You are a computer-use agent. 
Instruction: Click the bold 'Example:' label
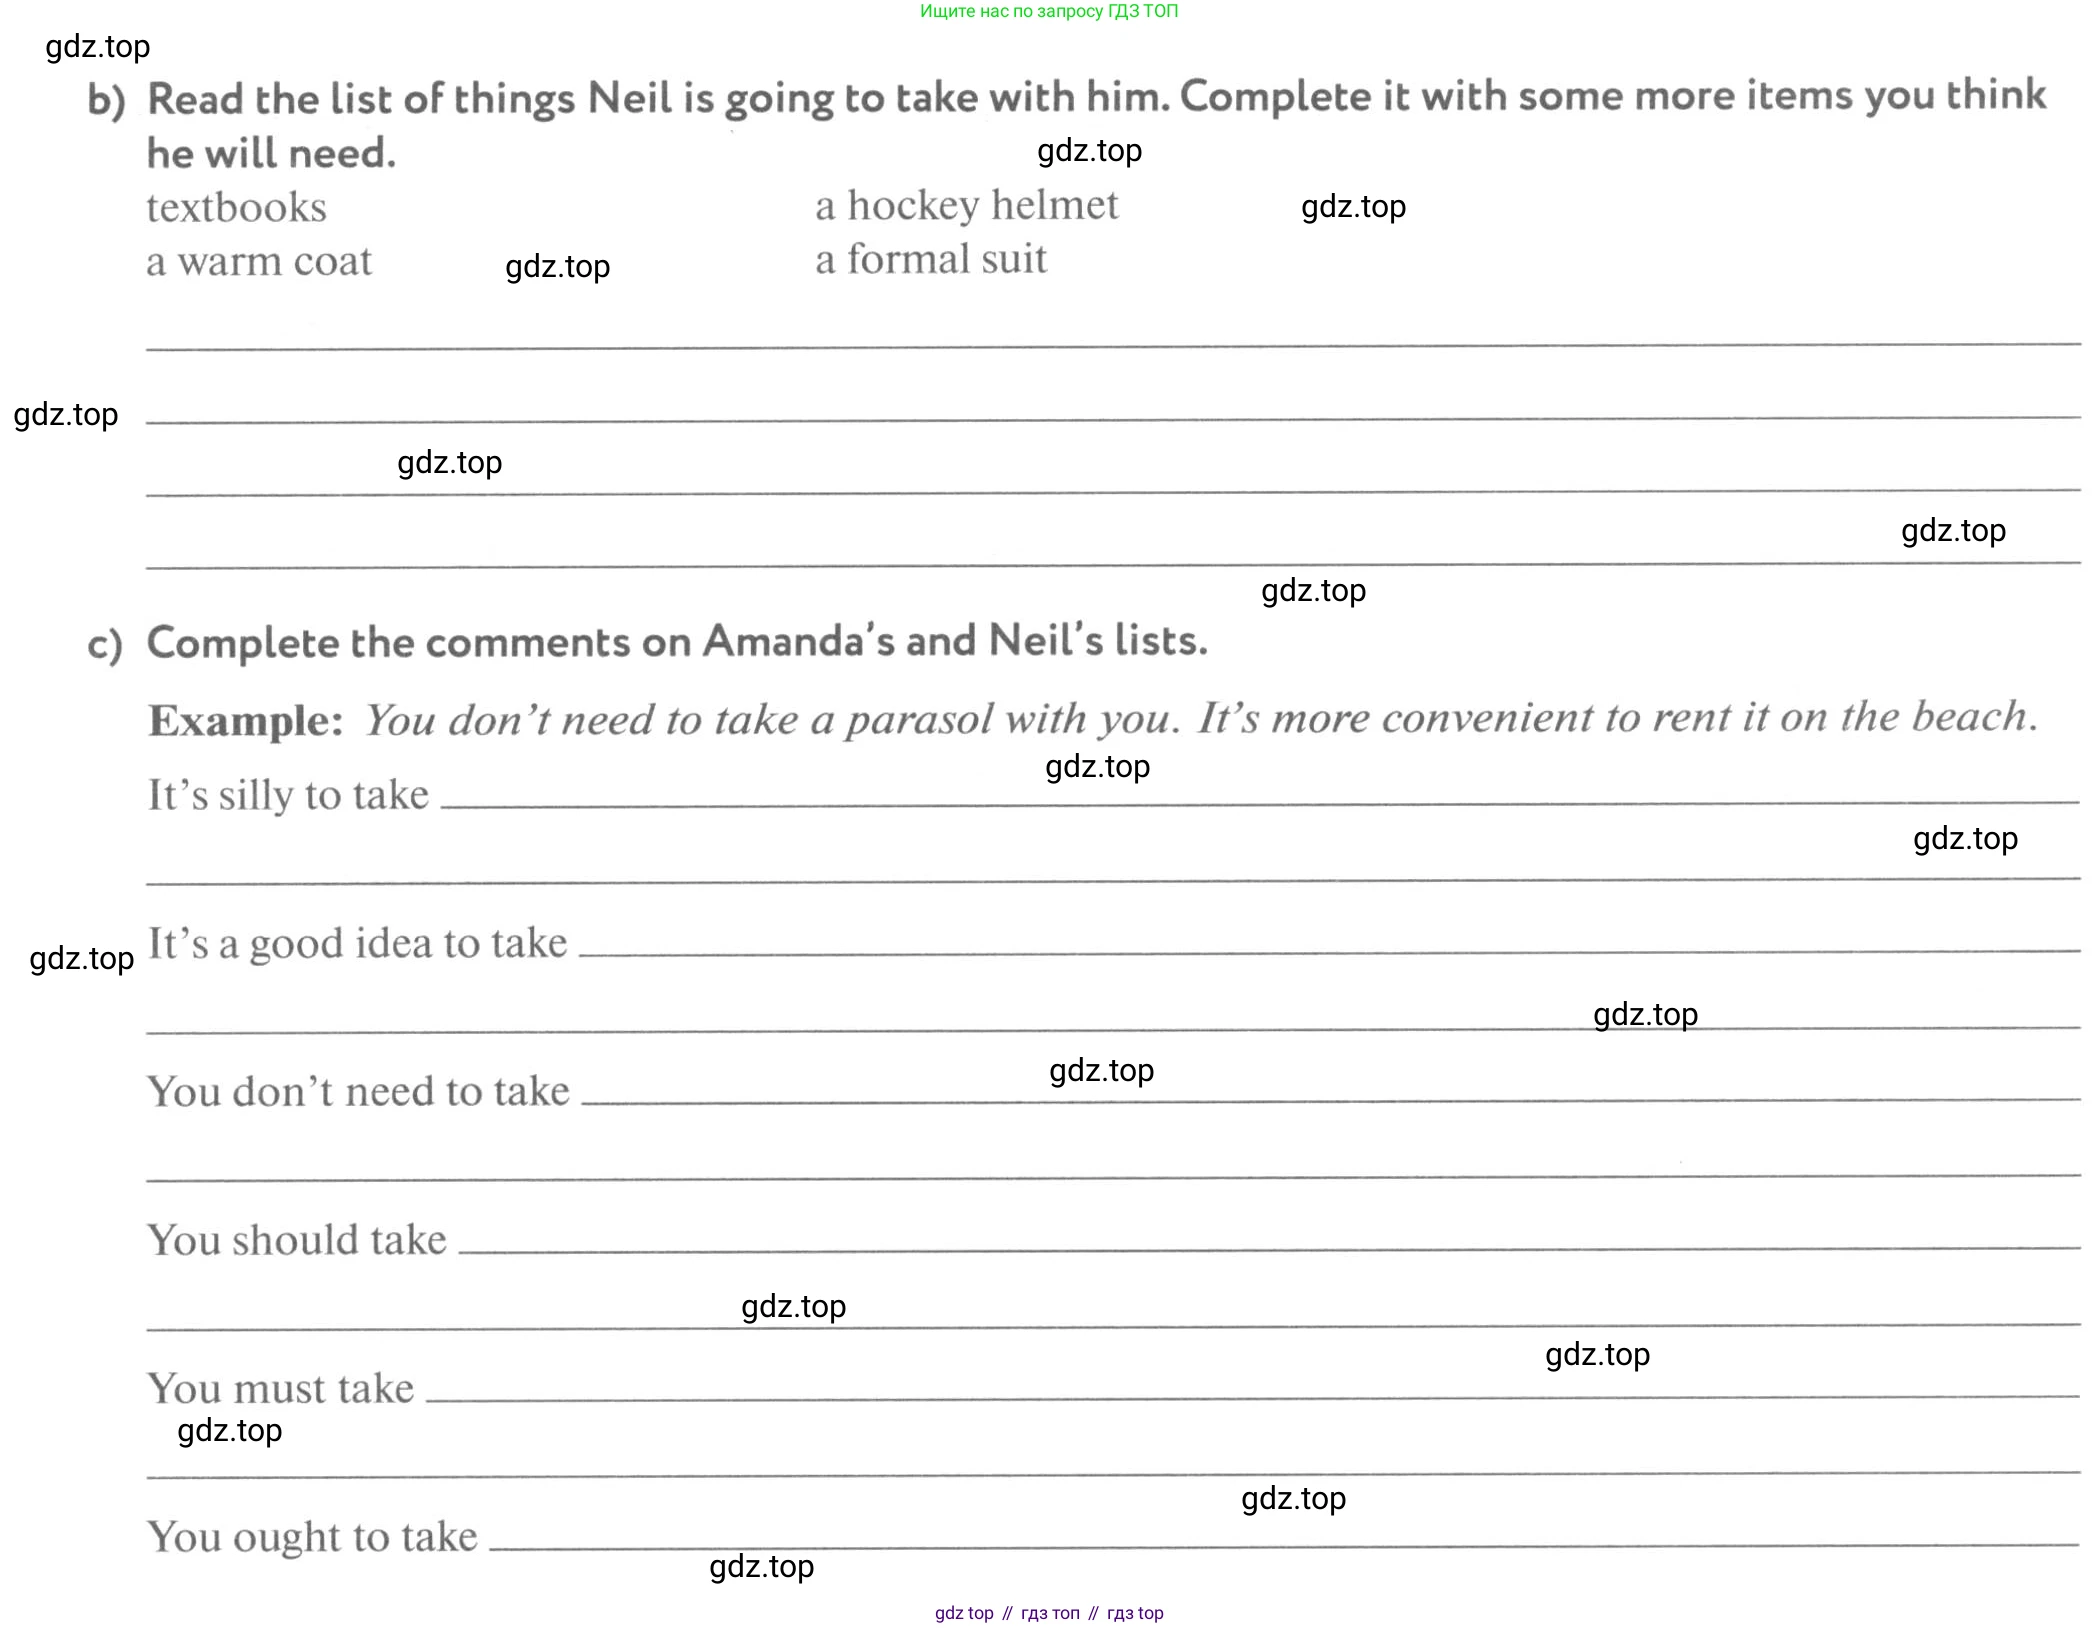tap(246, 720)
